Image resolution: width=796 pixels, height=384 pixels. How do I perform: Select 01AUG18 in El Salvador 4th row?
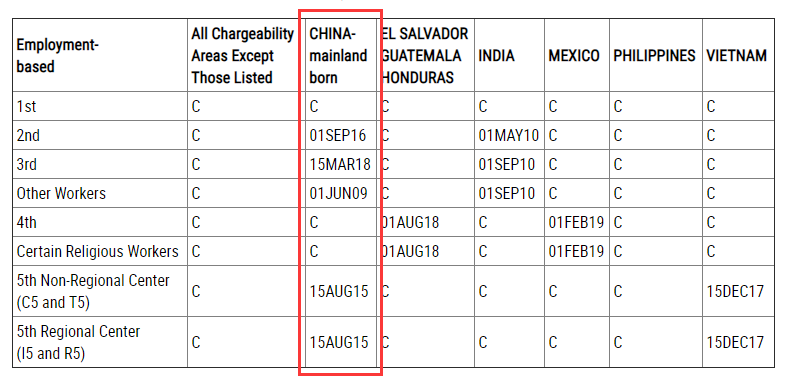tap(410, 222)
